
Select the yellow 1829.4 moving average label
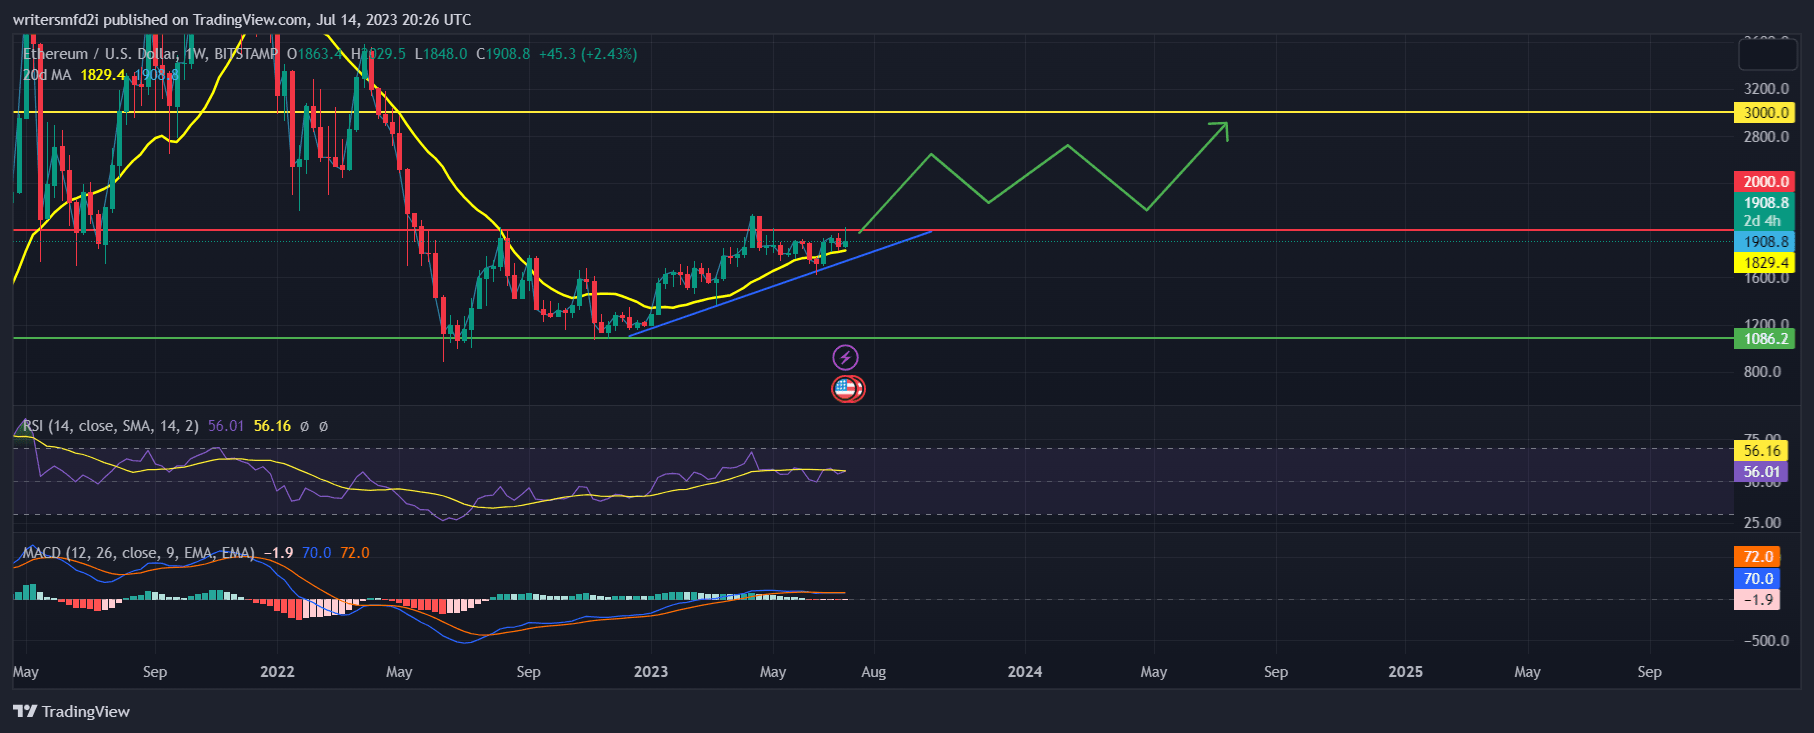[x=1765, y=263]
